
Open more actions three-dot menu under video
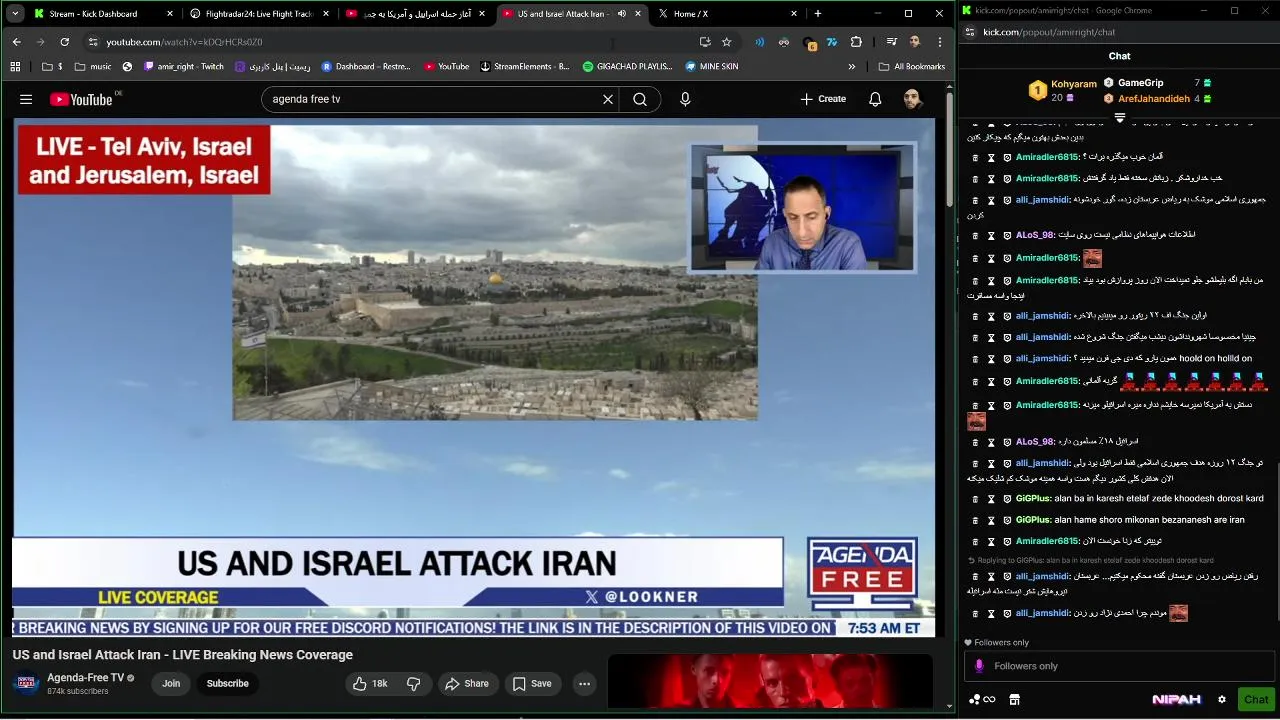click(x=584, y=684)
